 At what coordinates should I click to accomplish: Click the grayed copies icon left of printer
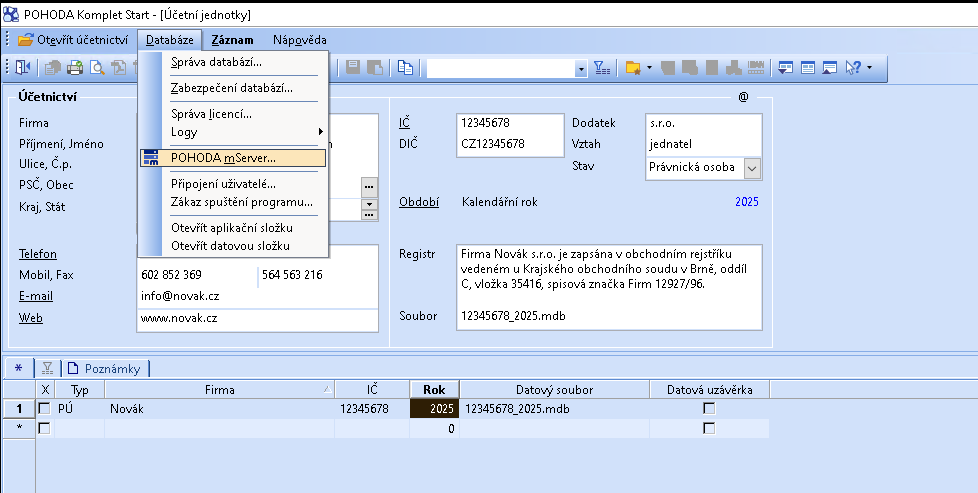click(52, 67)
